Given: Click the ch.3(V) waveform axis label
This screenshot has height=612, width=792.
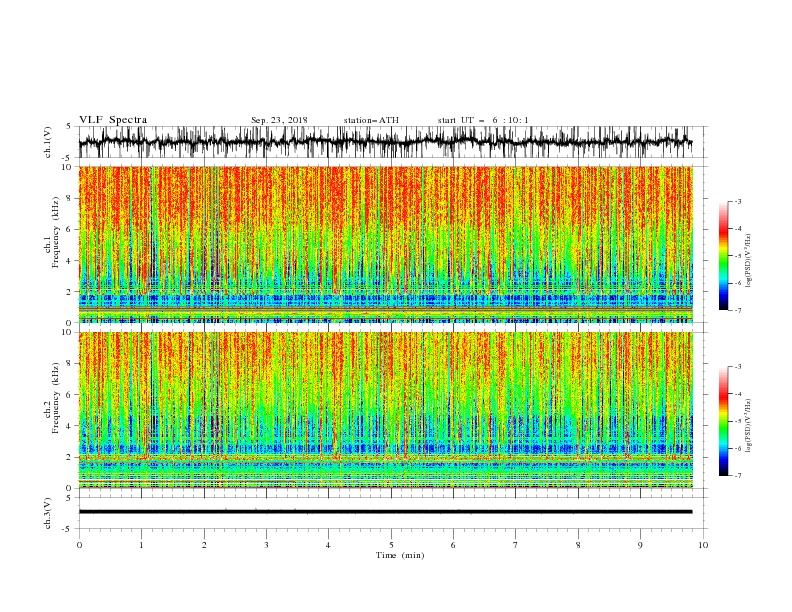Looking at the screenshot, I should [x=48, y=513].
